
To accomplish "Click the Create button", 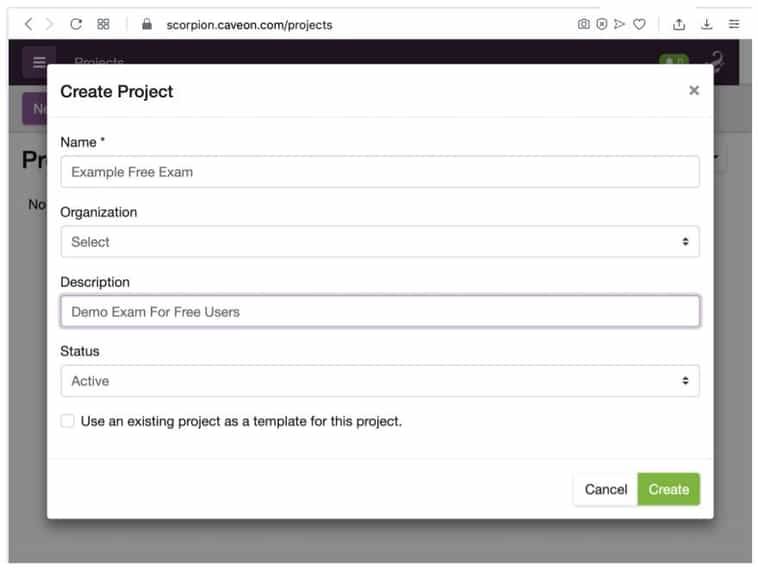I will (x=668, y=489).
